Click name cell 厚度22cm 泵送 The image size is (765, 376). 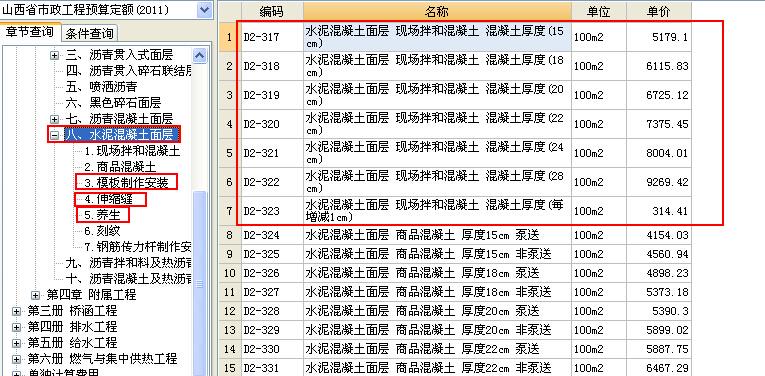point(437,350)
